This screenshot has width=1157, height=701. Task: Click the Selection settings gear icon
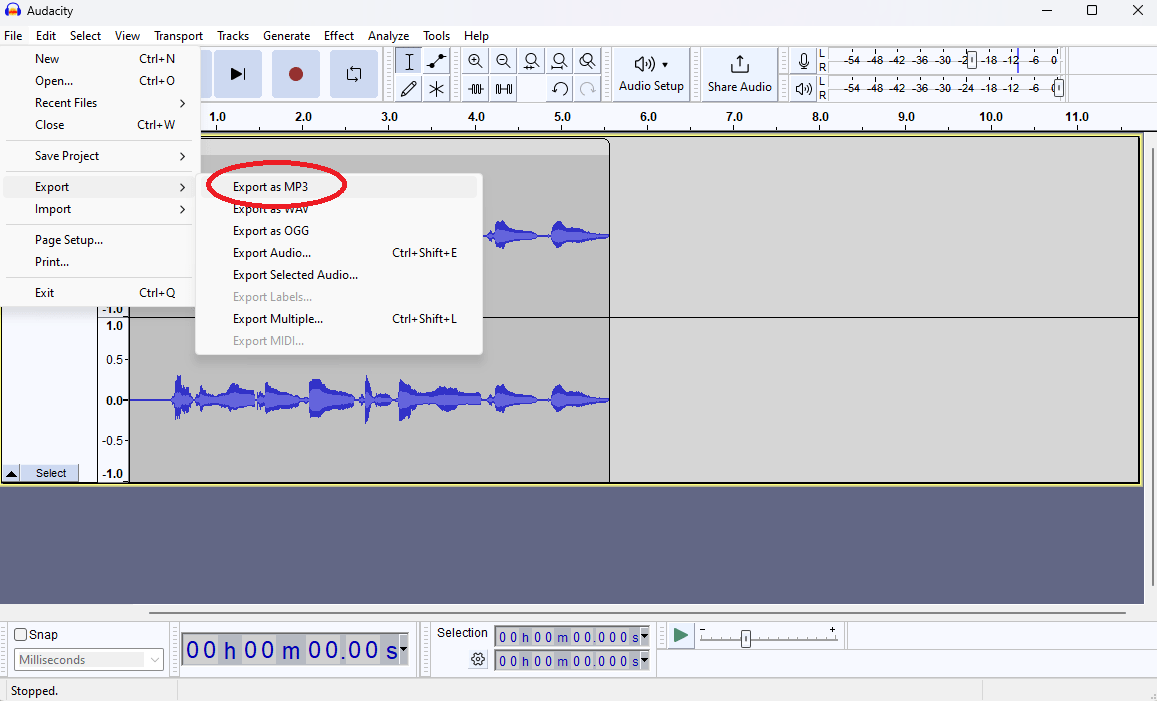point(478,659)
